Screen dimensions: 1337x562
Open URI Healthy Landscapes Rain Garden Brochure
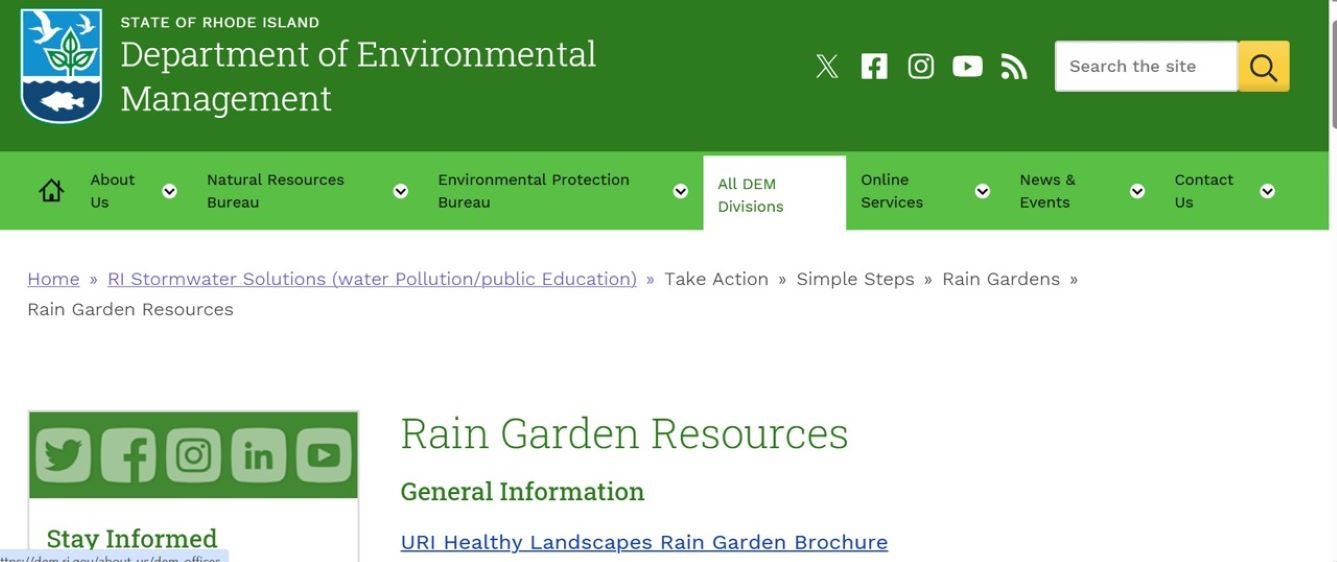pyautogui.click(x=643, y=542)
